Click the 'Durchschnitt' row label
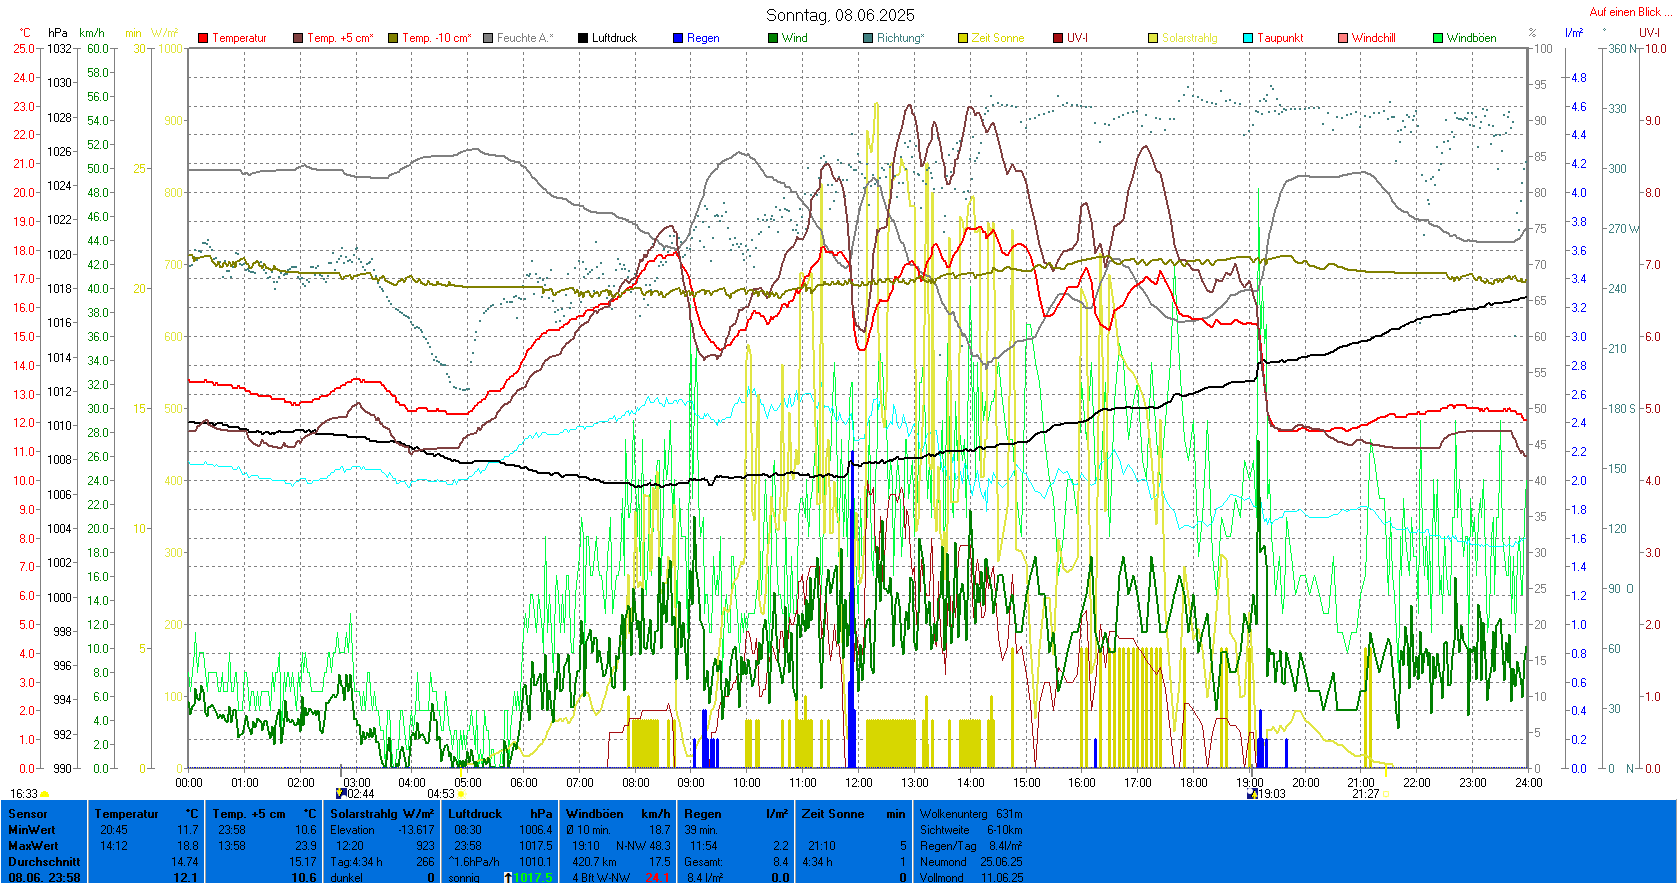Screen dimensions: 1677x883 coord(44,862)
